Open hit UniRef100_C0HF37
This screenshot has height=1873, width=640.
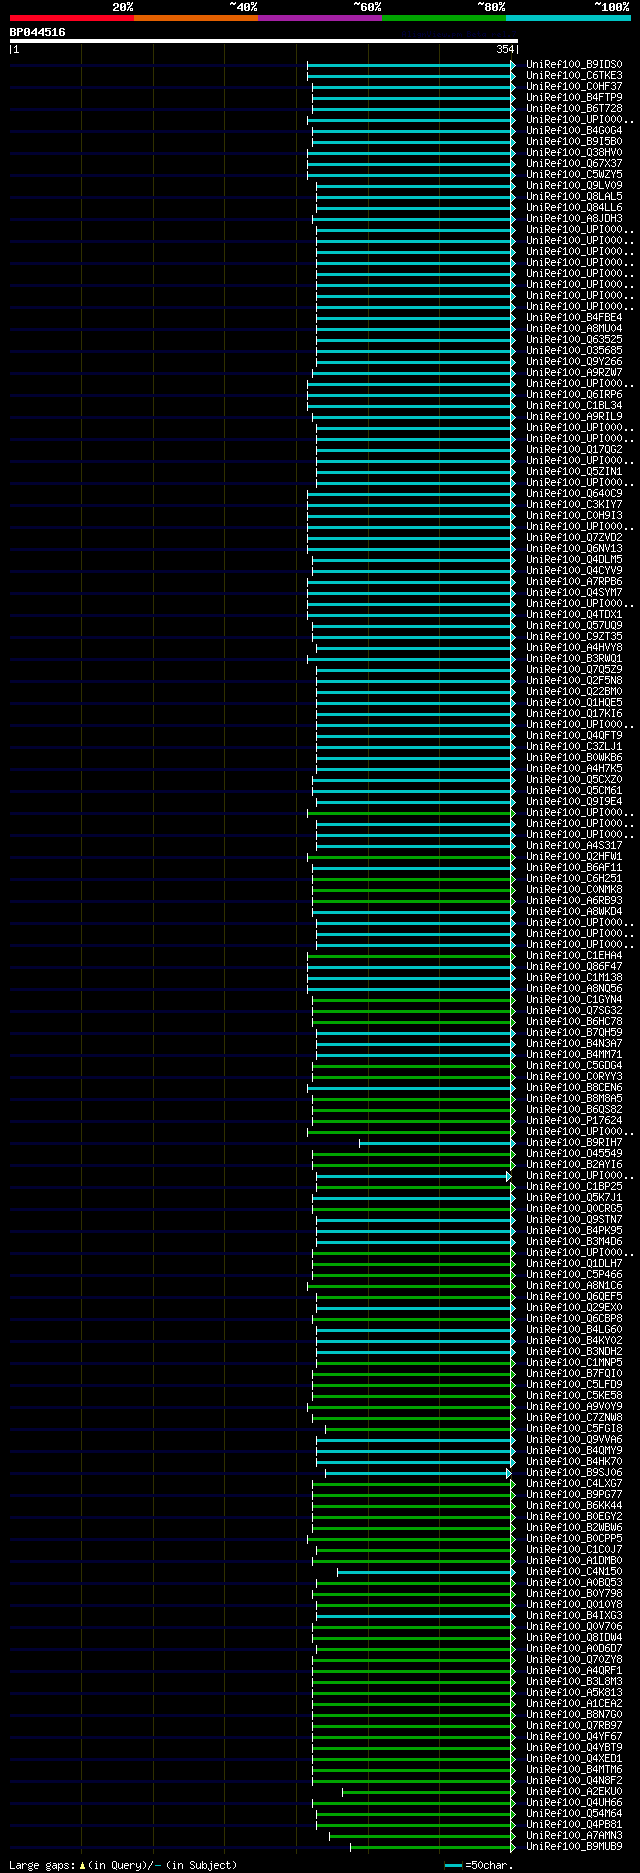[x=574, y=87]
